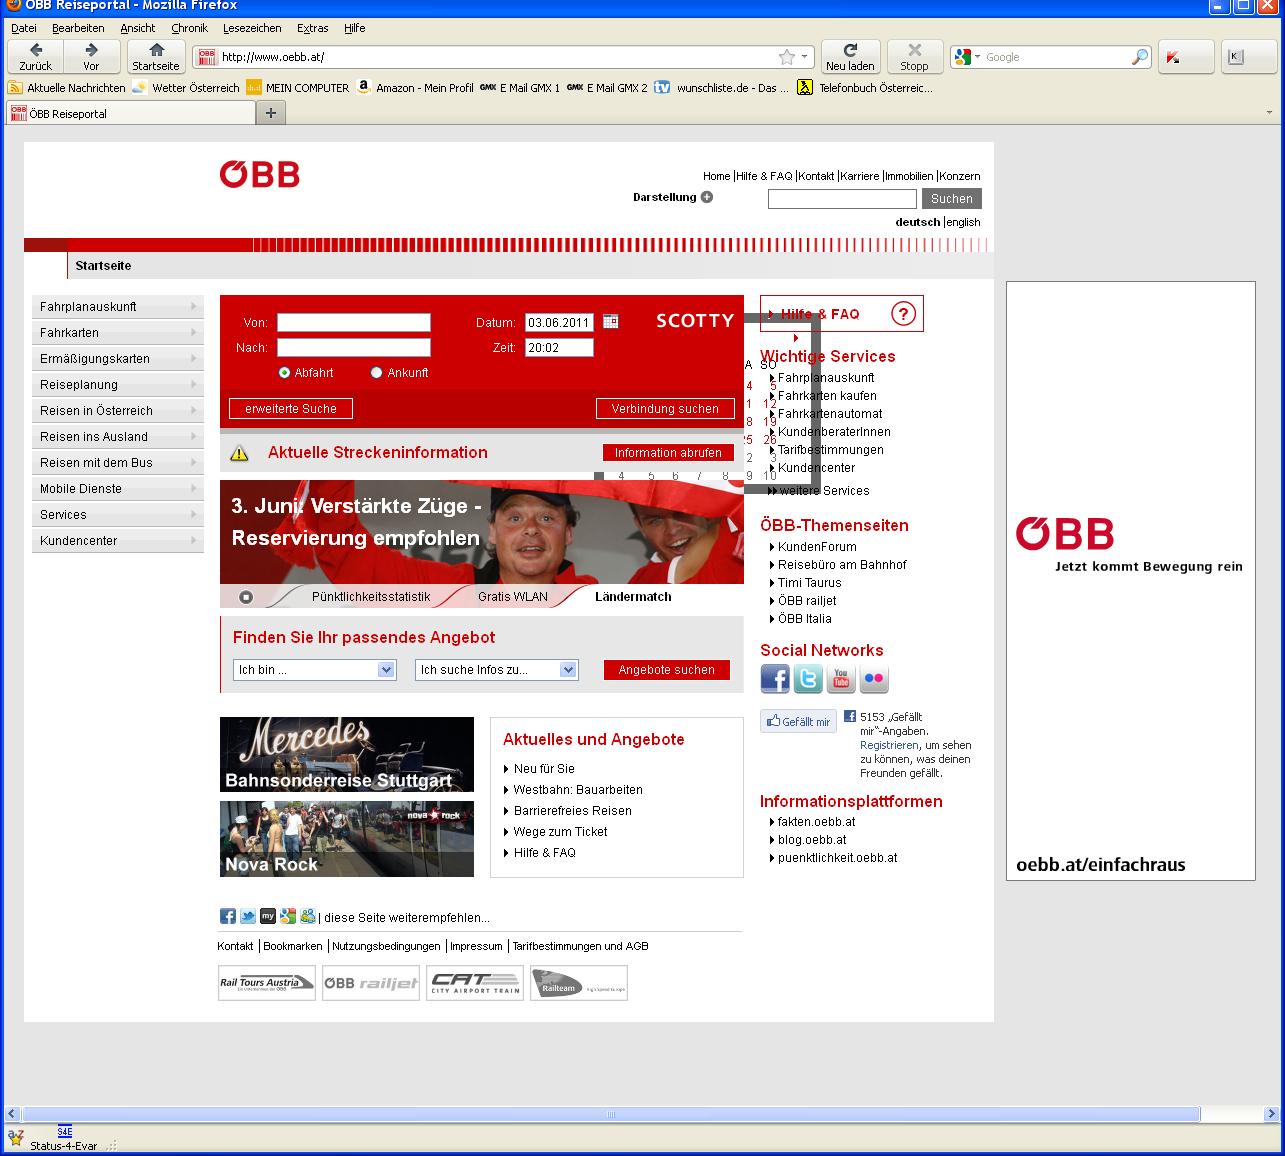The image size is (1285, 1156).
Task: Open the Firefox Startseite home button
Action: pyautogui.click(x=156, y=56)
